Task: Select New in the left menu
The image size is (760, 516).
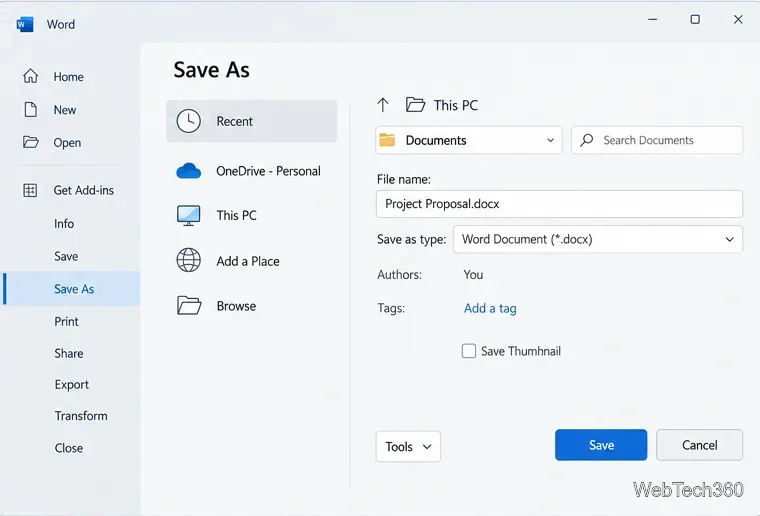Action: (65, 110)
